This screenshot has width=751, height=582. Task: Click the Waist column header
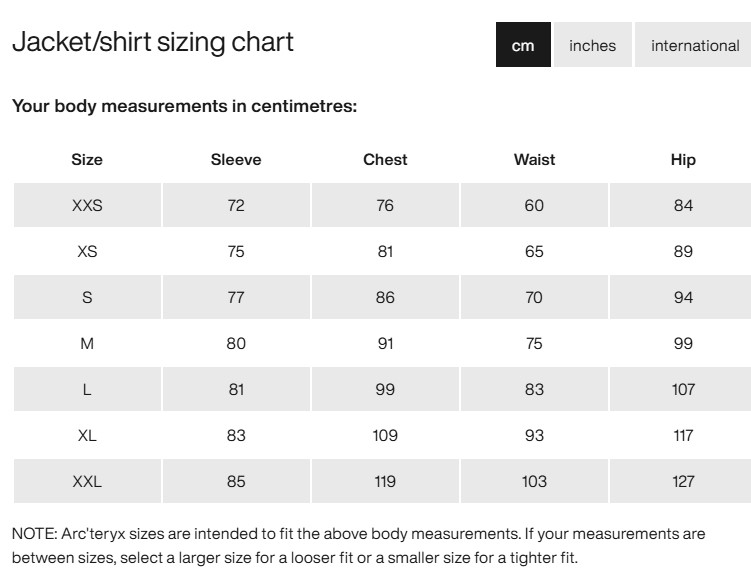(534, 159)
